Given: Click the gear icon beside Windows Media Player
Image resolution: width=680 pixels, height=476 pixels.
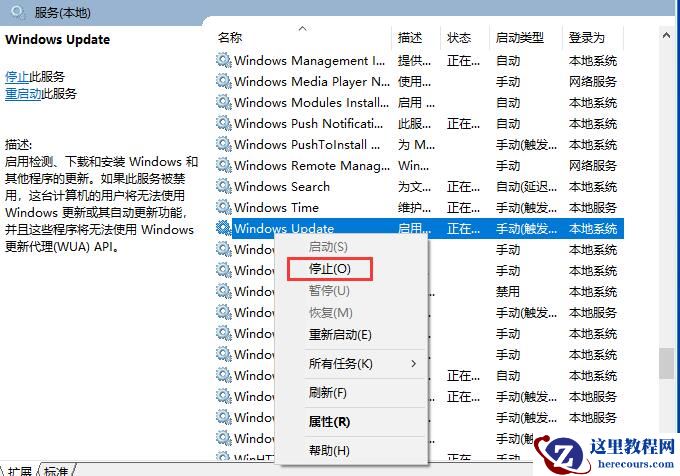Looking at the screenshot, I should pyautogui.click(x=224, y=81).
